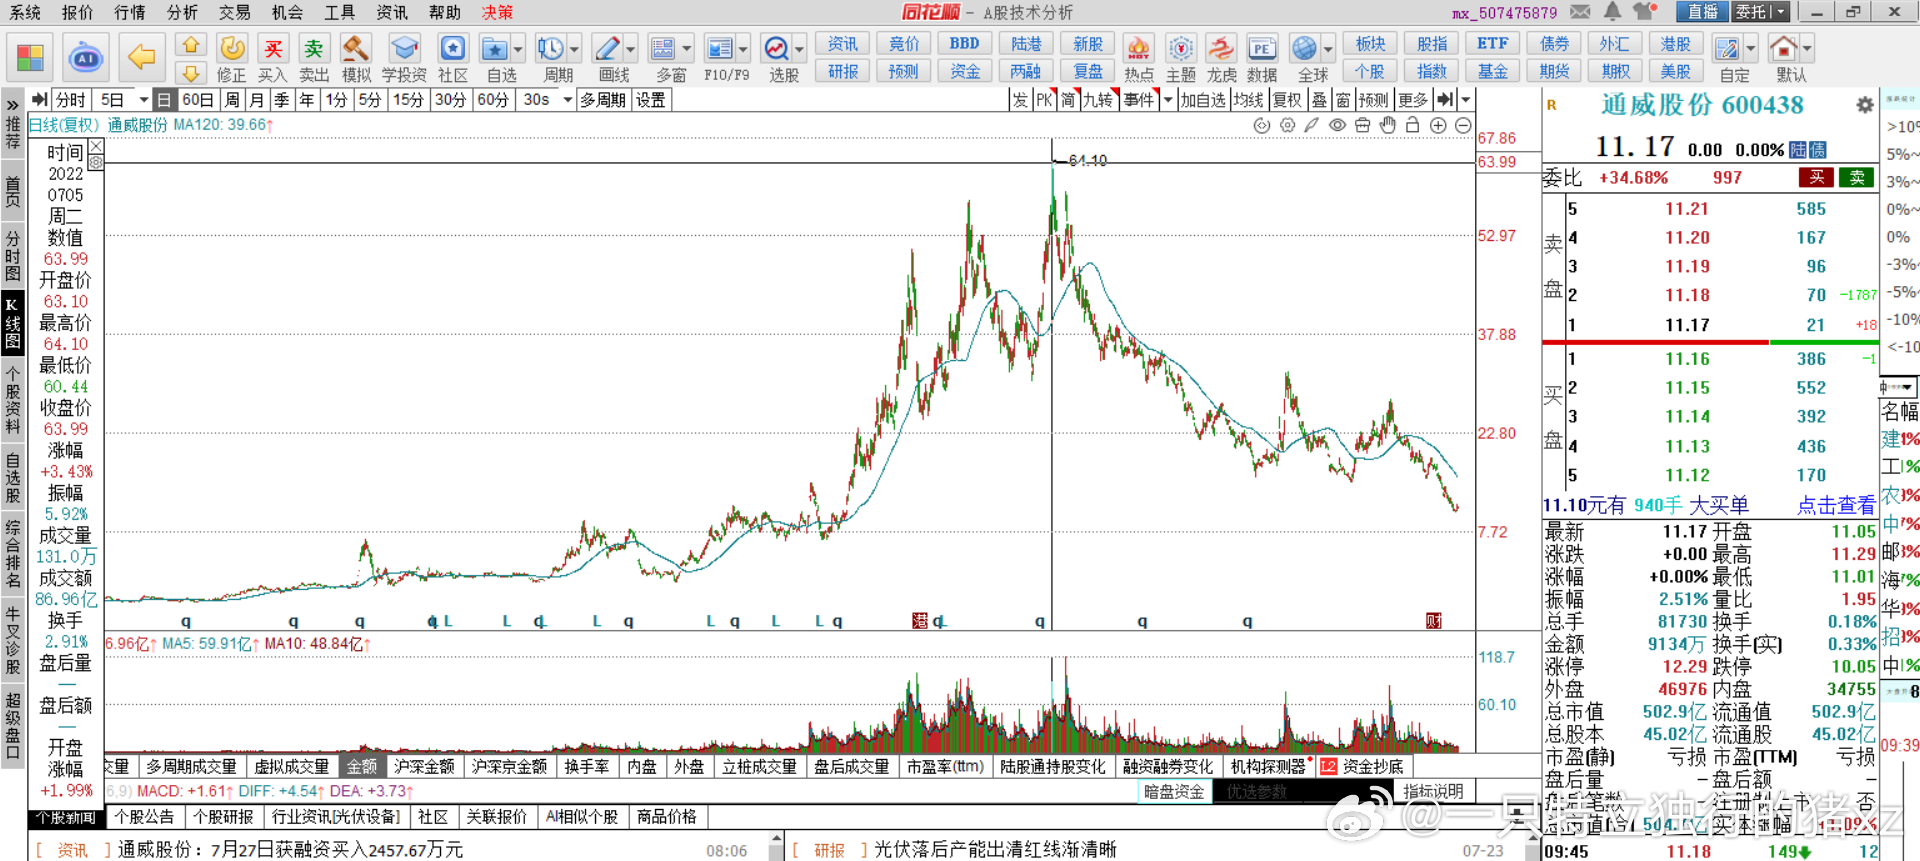Open the settings gear beside 通威股份 600438
This screenshot has width=1920, height=861.
tap(1865, 105)
